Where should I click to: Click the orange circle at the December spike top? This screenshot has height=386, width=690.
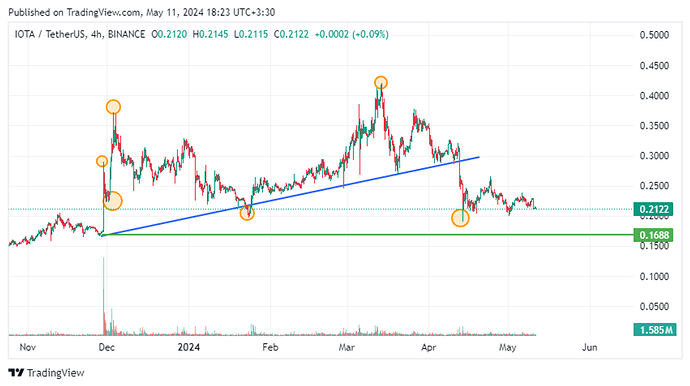(113, 107)
